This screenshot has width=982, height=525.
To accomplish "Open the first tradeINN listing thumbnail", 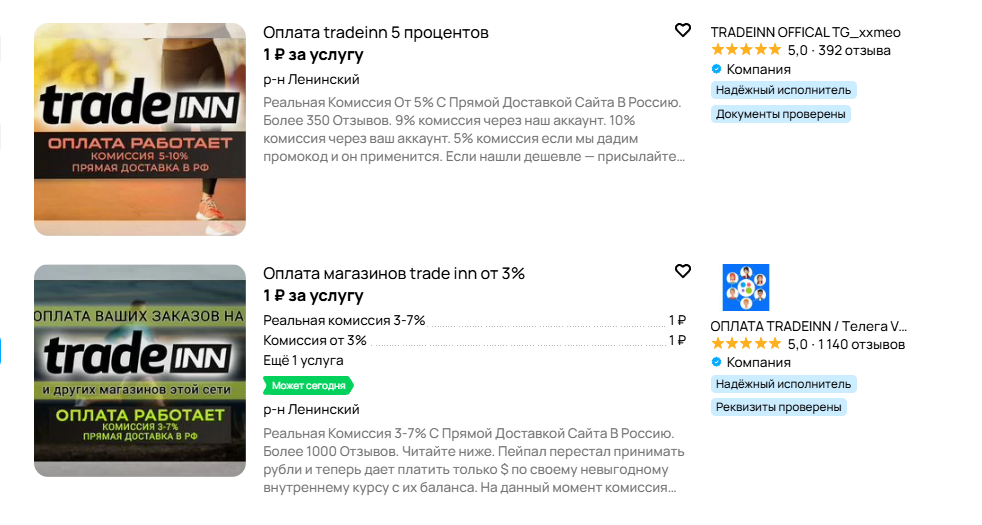I will click(140, 129).
